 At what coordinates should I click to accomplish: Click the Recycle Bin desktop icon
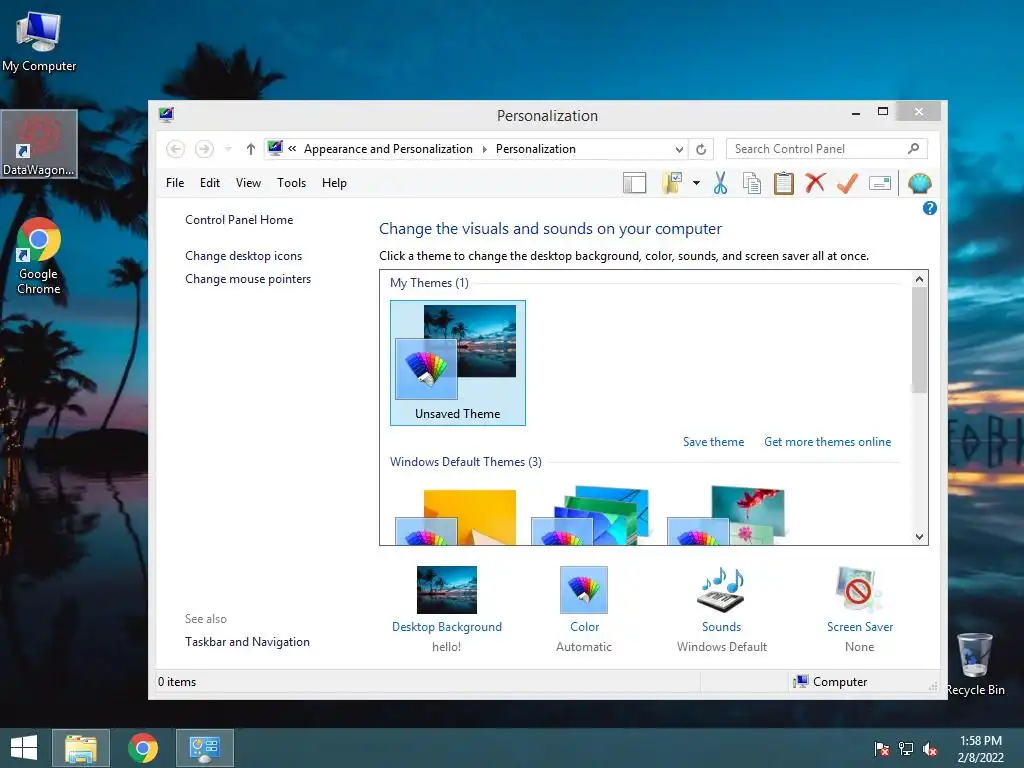click(975, 664)
